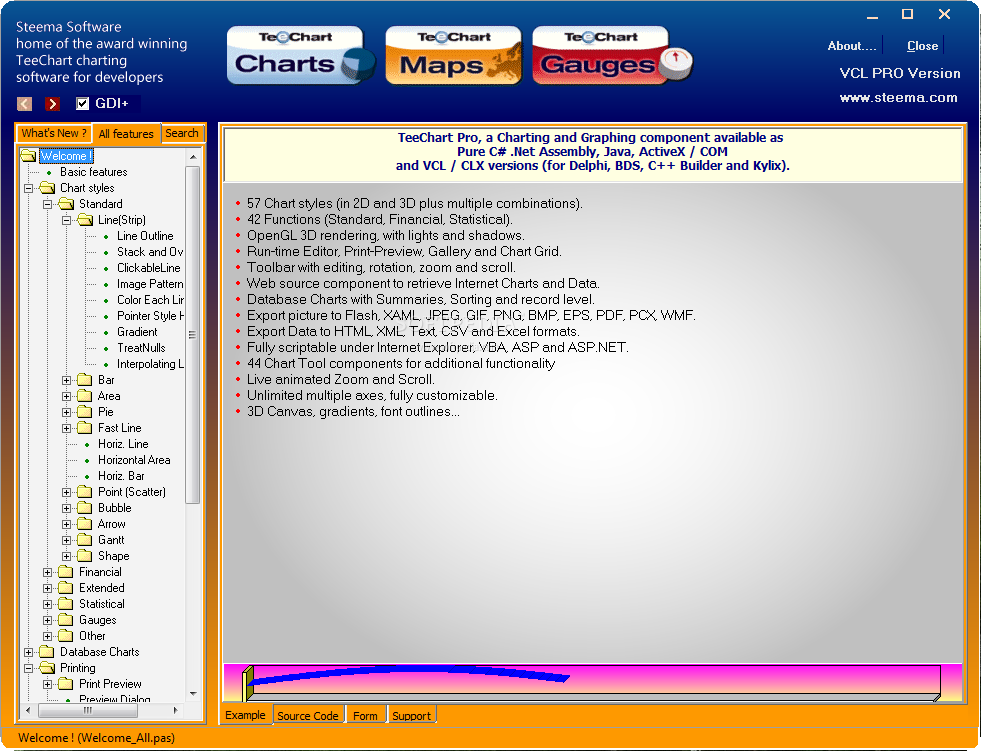Image resolution: width=981 pixels, height=751 pixels.
Task: Click the Printing folder icon
Action: pyautogui.click(x=47, y=668)
